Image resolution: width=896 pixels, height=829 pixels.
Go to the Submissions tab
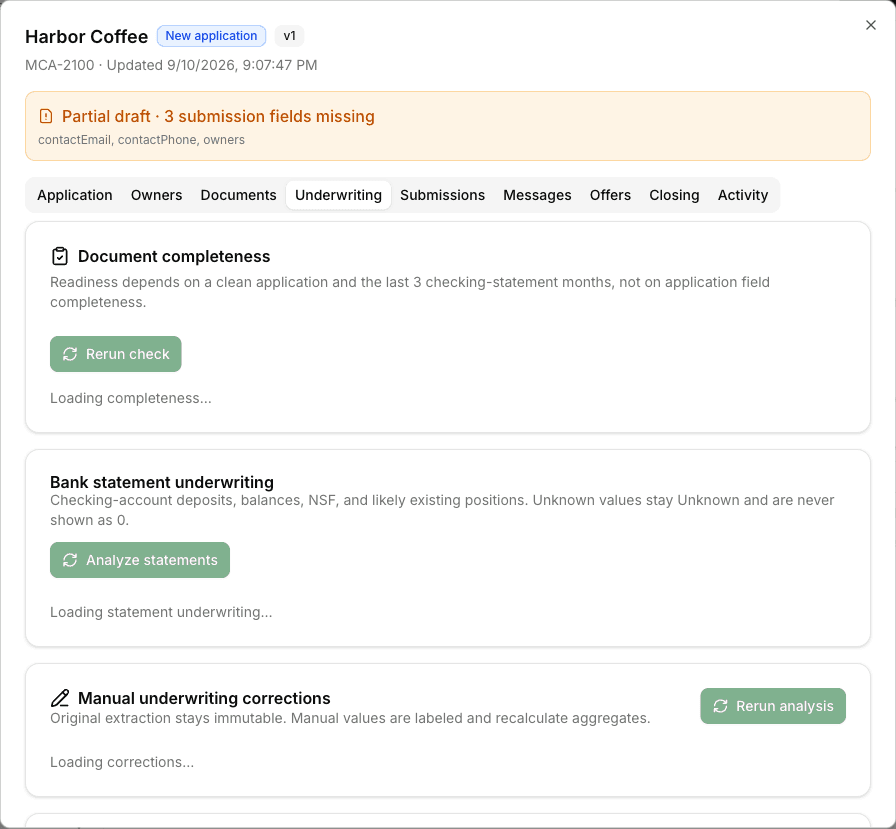pyautogui.click(x=442, y=195)
